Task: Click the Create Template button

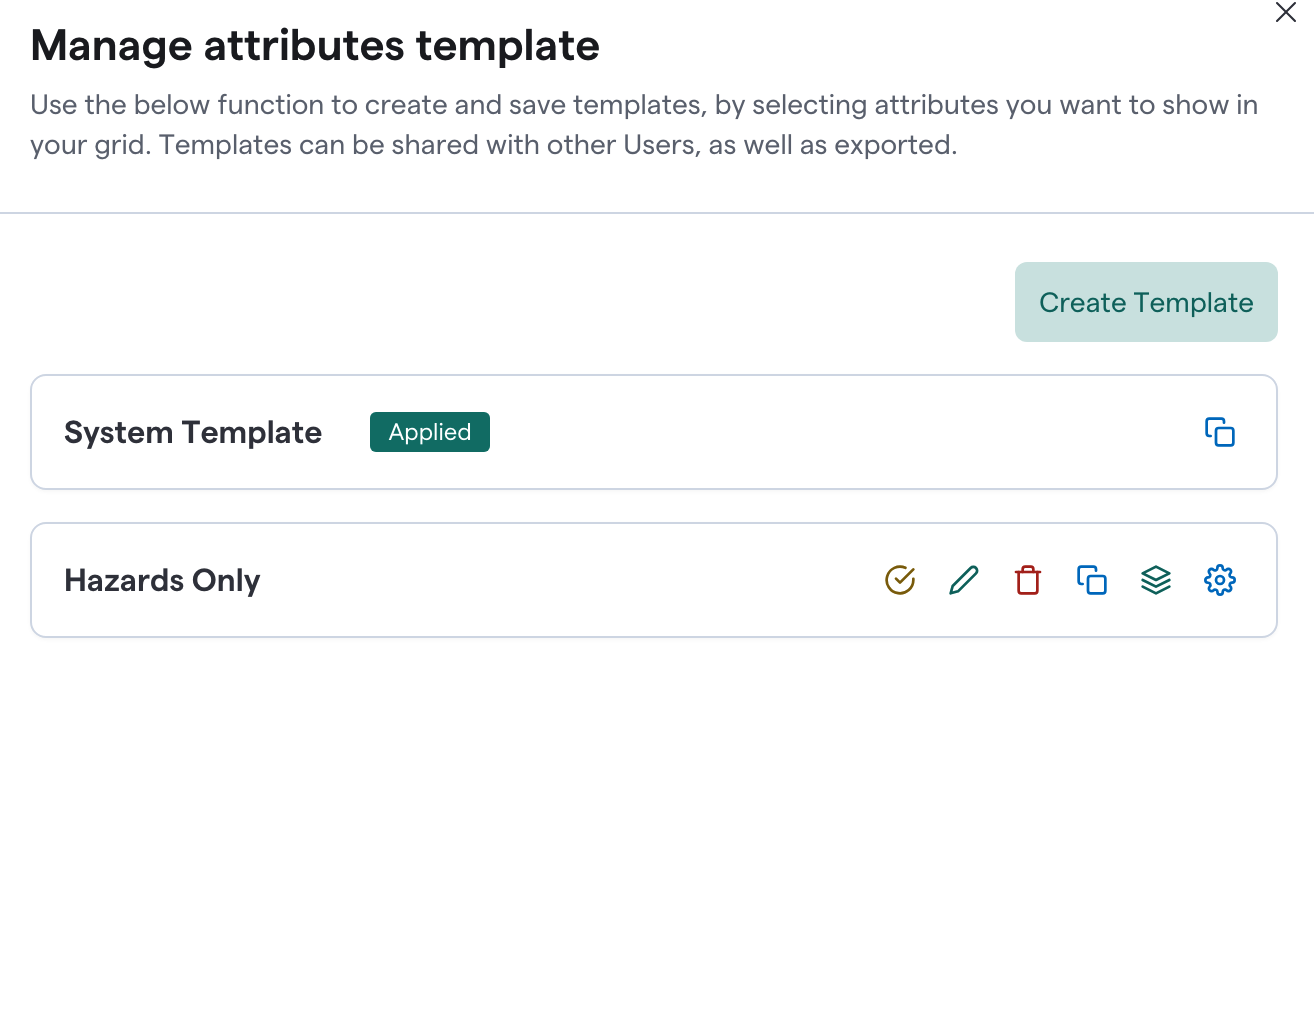Action: [x=1146, y=302]
